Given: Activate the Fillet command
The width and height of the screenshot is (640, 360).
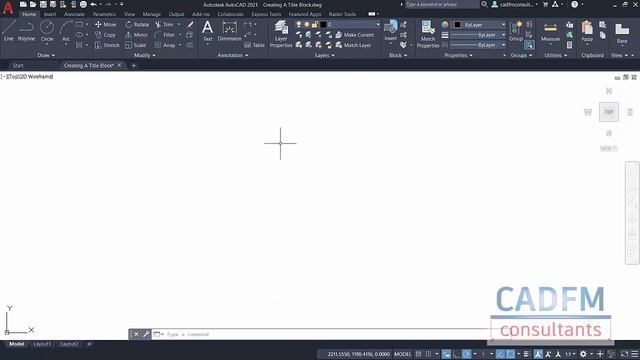Looking at the screenshot, I should [x=165, y=35].
